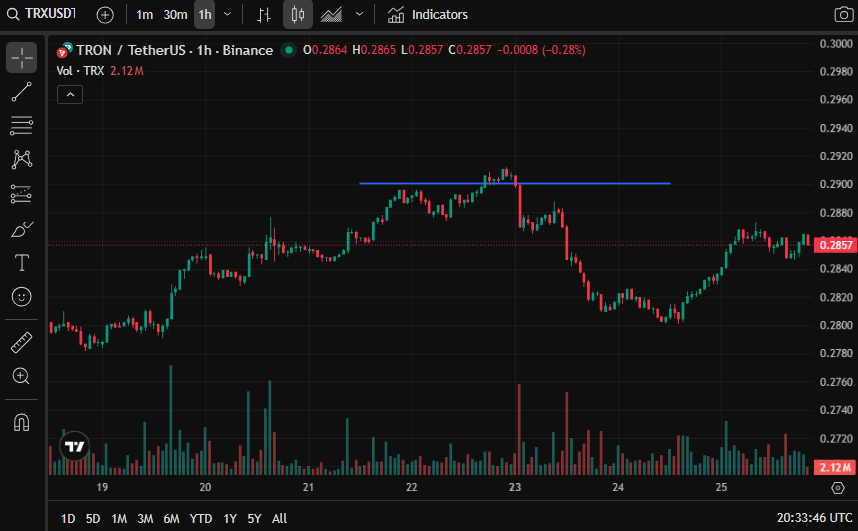Click the red 0.2857 price label
This screenshot has height=531, width=858.
(836, 245)
